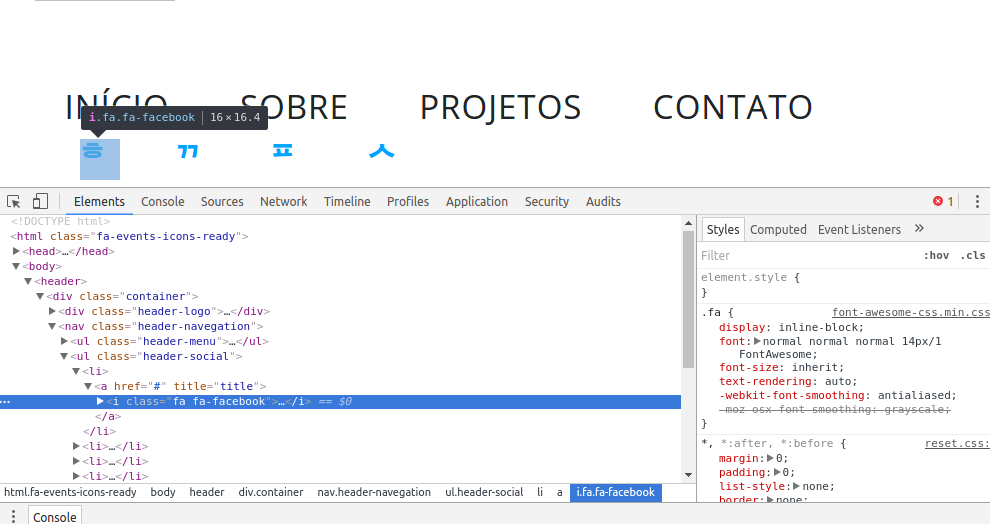Screen dimensions: 990x524
Task: Select the closing </a> tag row
Action: click(341, 416)
